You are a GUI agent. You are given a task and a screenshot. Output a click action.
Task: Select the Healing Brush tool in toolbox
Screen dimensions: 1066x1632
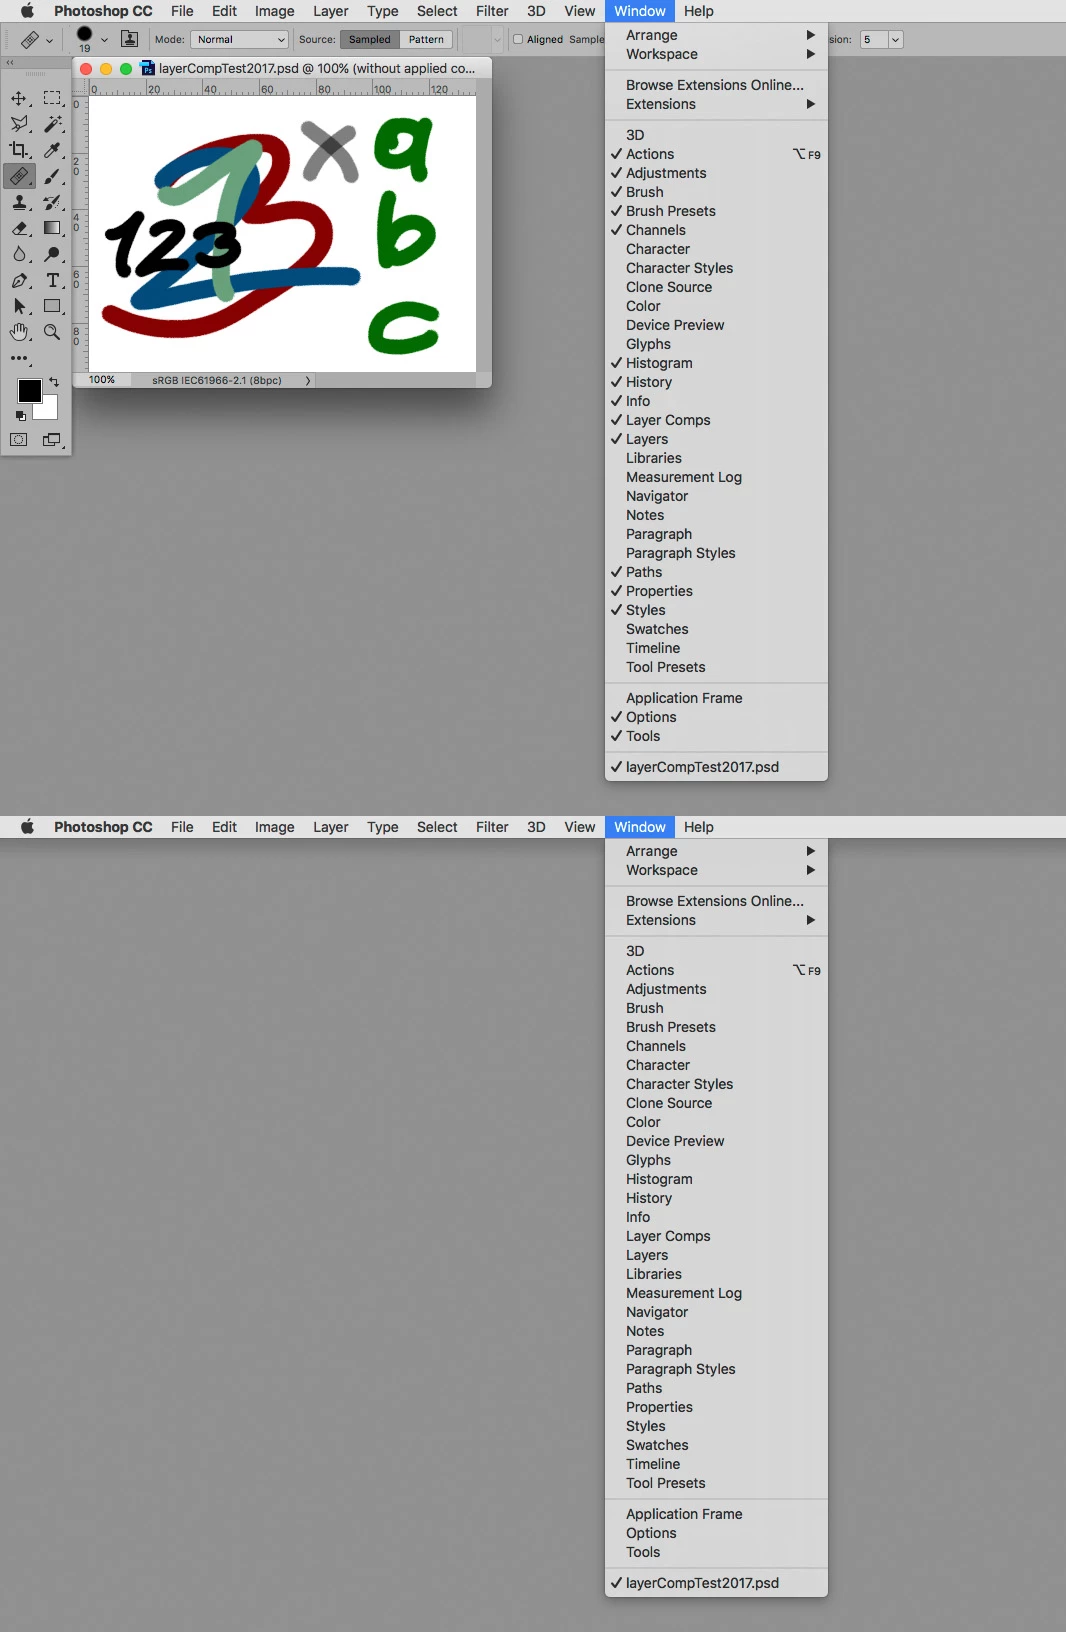click(x=19, y=176)
